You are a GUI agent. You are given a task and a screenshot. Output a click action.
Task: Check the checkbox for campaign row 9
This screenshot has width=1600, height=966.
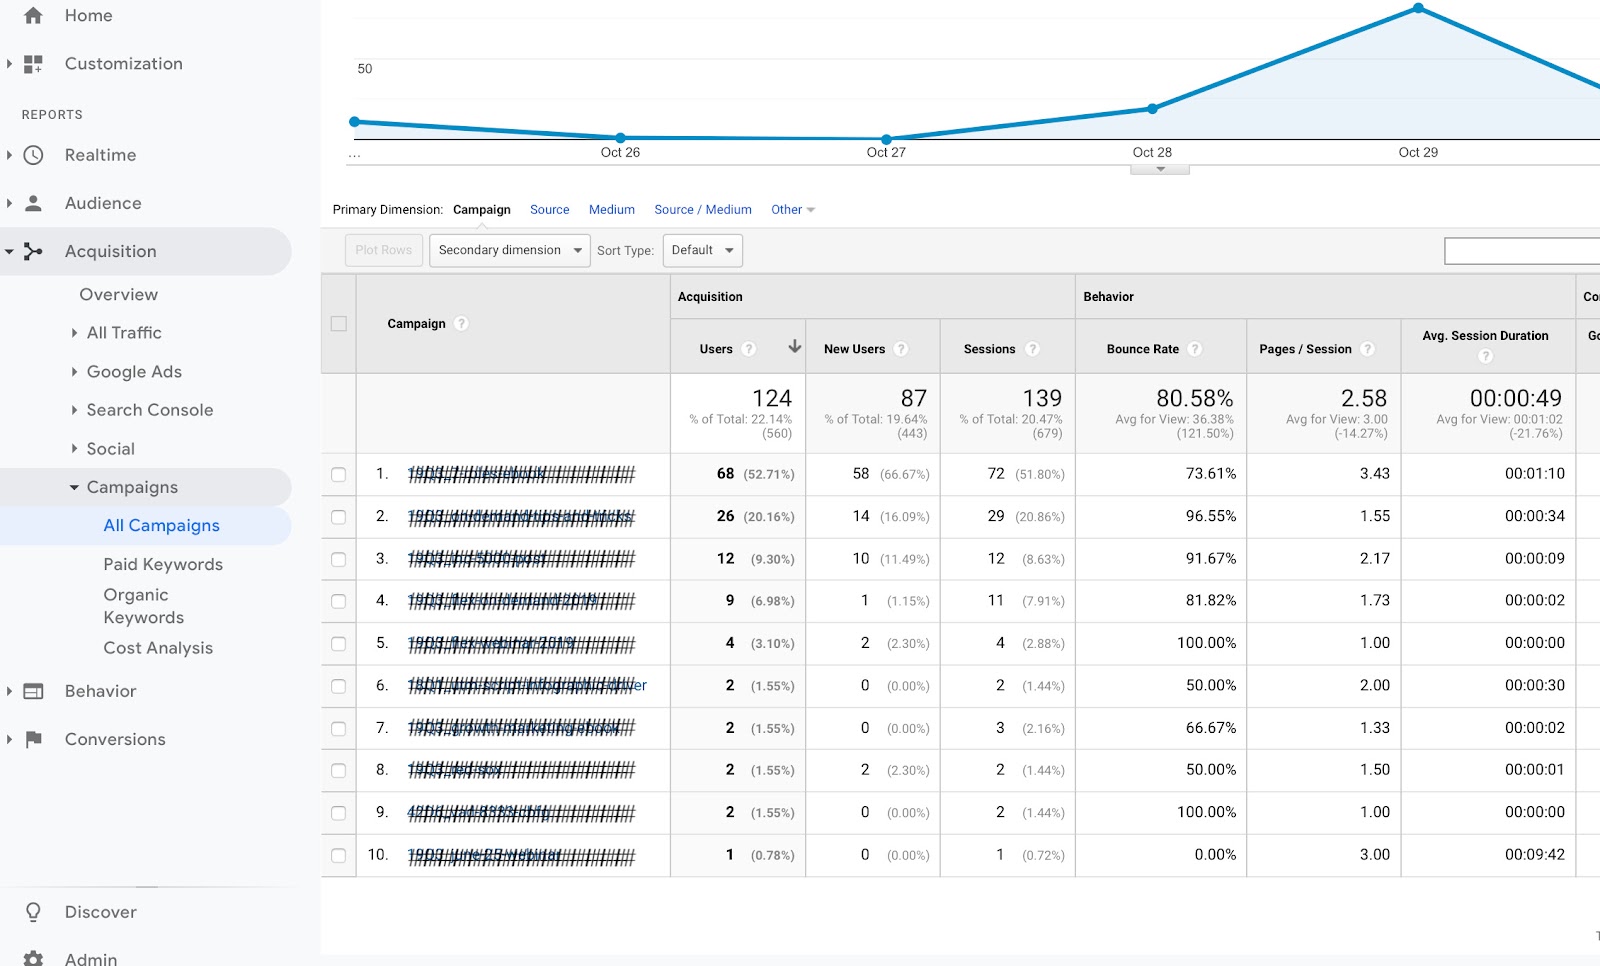point(339,813)
